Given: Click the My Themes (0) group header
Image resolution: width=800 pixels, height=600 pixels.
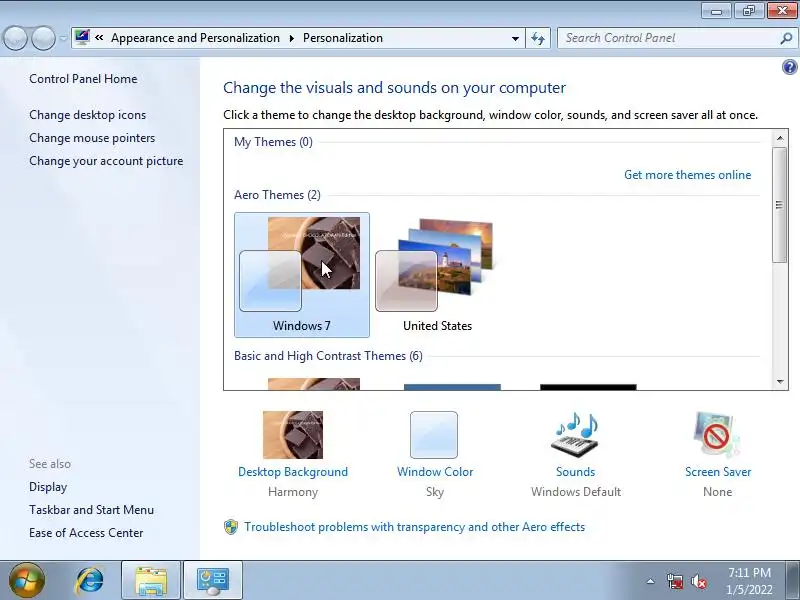Looking at the screenshot, I should pos(273,142).
